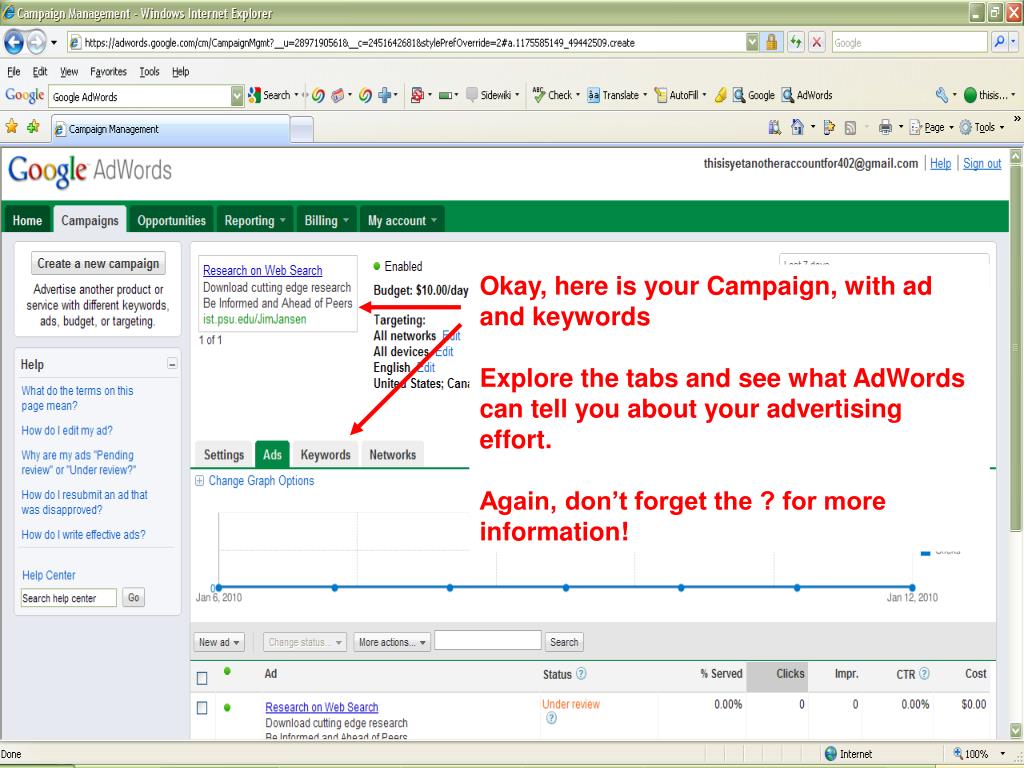Click the browser Forward arrow button
Screen dimensions: 1024x768
[36, 42]
